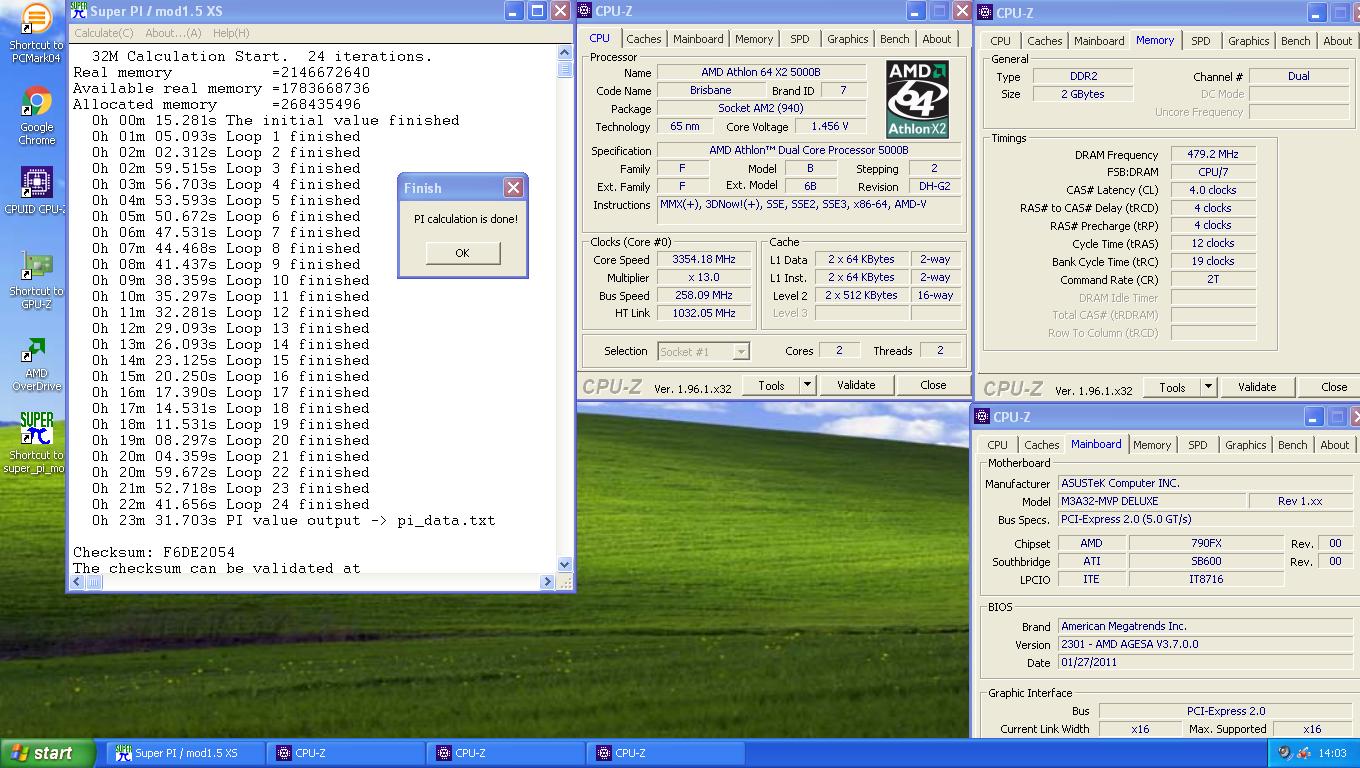Switch to Mainboard tab in the CPU window
The image size is (1360, 768).
(x=698, y=39)
